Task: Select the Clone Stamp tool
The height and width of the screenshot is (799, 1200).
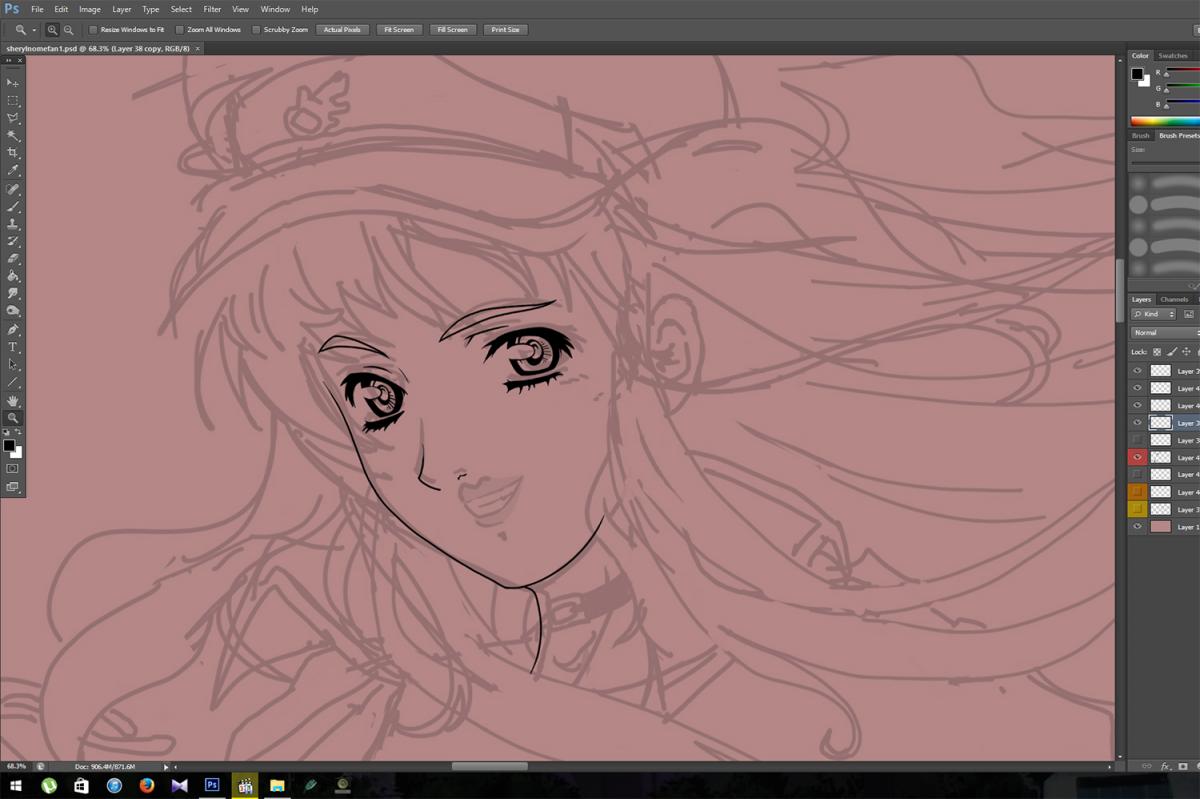Action: (x=13, y=224)
